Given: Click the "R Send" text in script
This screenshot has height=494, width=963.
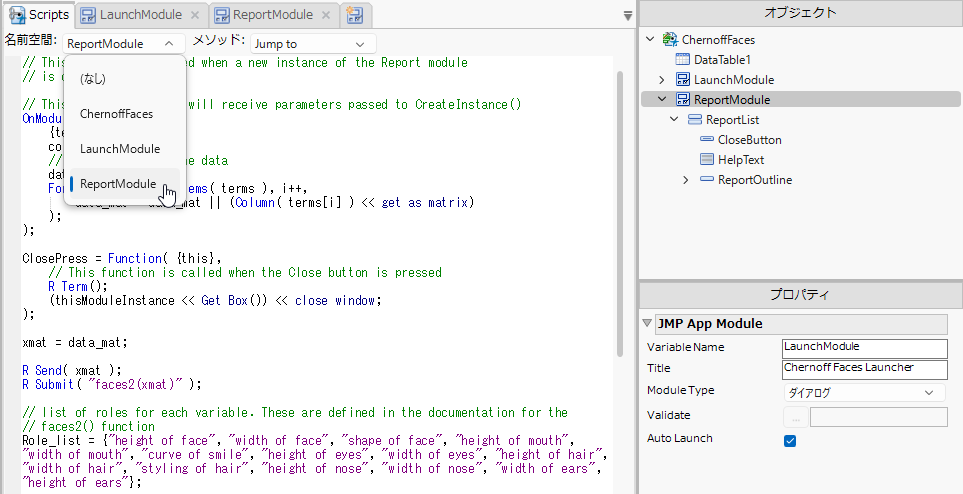Looking at the screenshot, I should [x=42, y=370].
